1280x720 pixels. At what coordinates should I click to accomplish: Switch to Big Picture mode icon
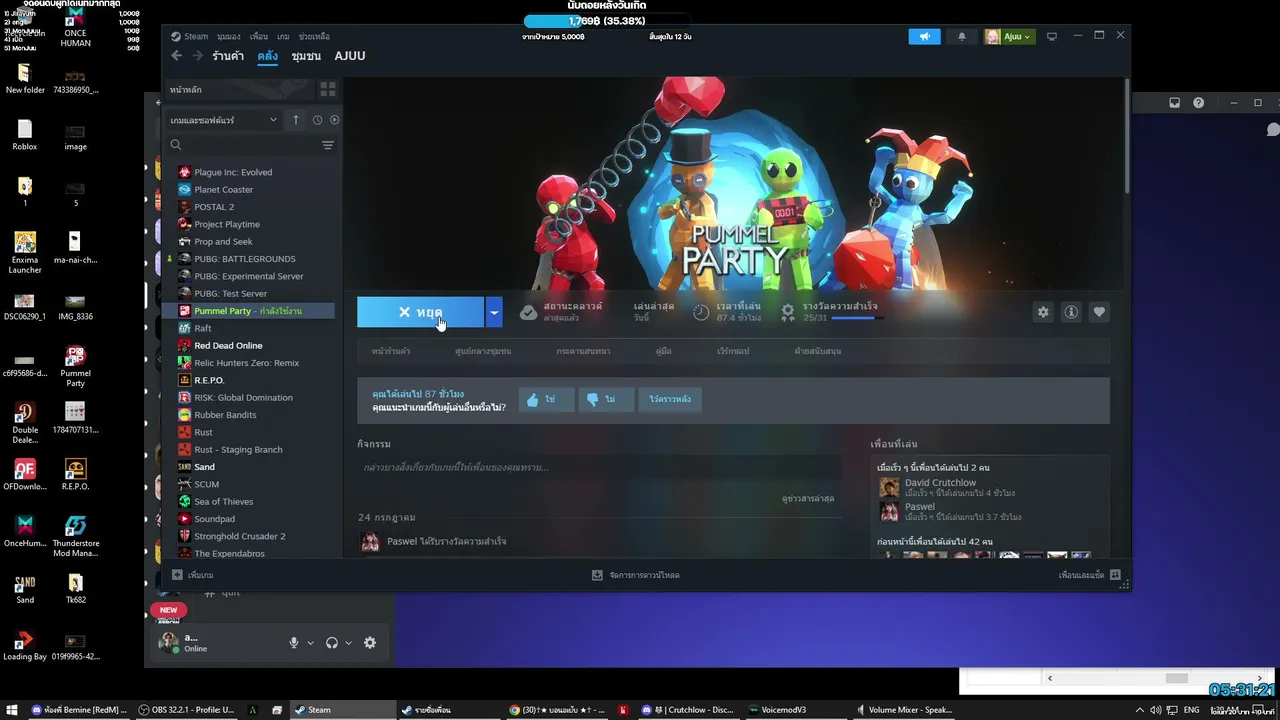point(1051,37)
